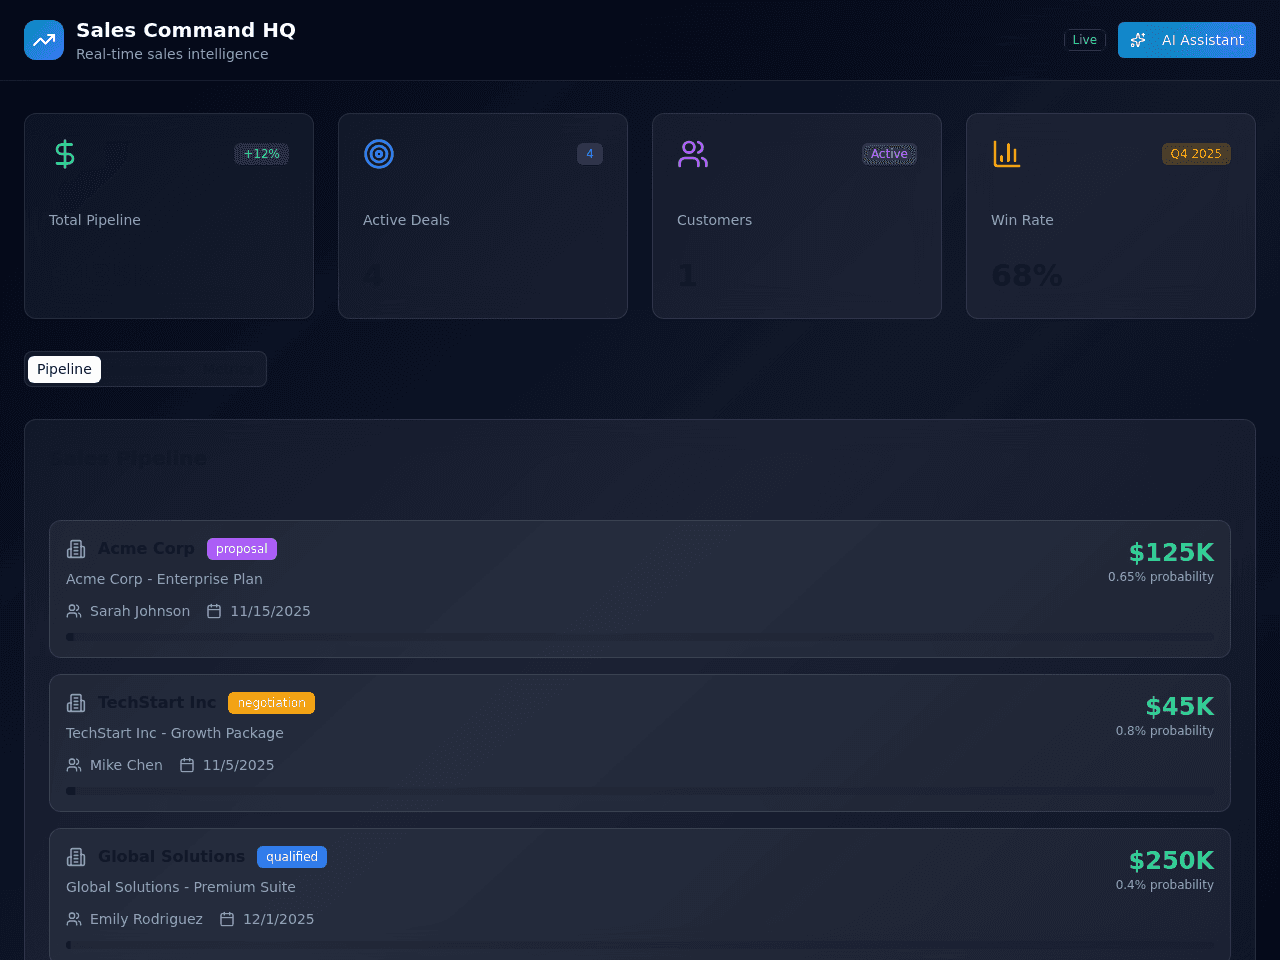This screenshot has width=1280, height=960.
Task: Click the 0.4% probability text
Action: [1165, 885]
